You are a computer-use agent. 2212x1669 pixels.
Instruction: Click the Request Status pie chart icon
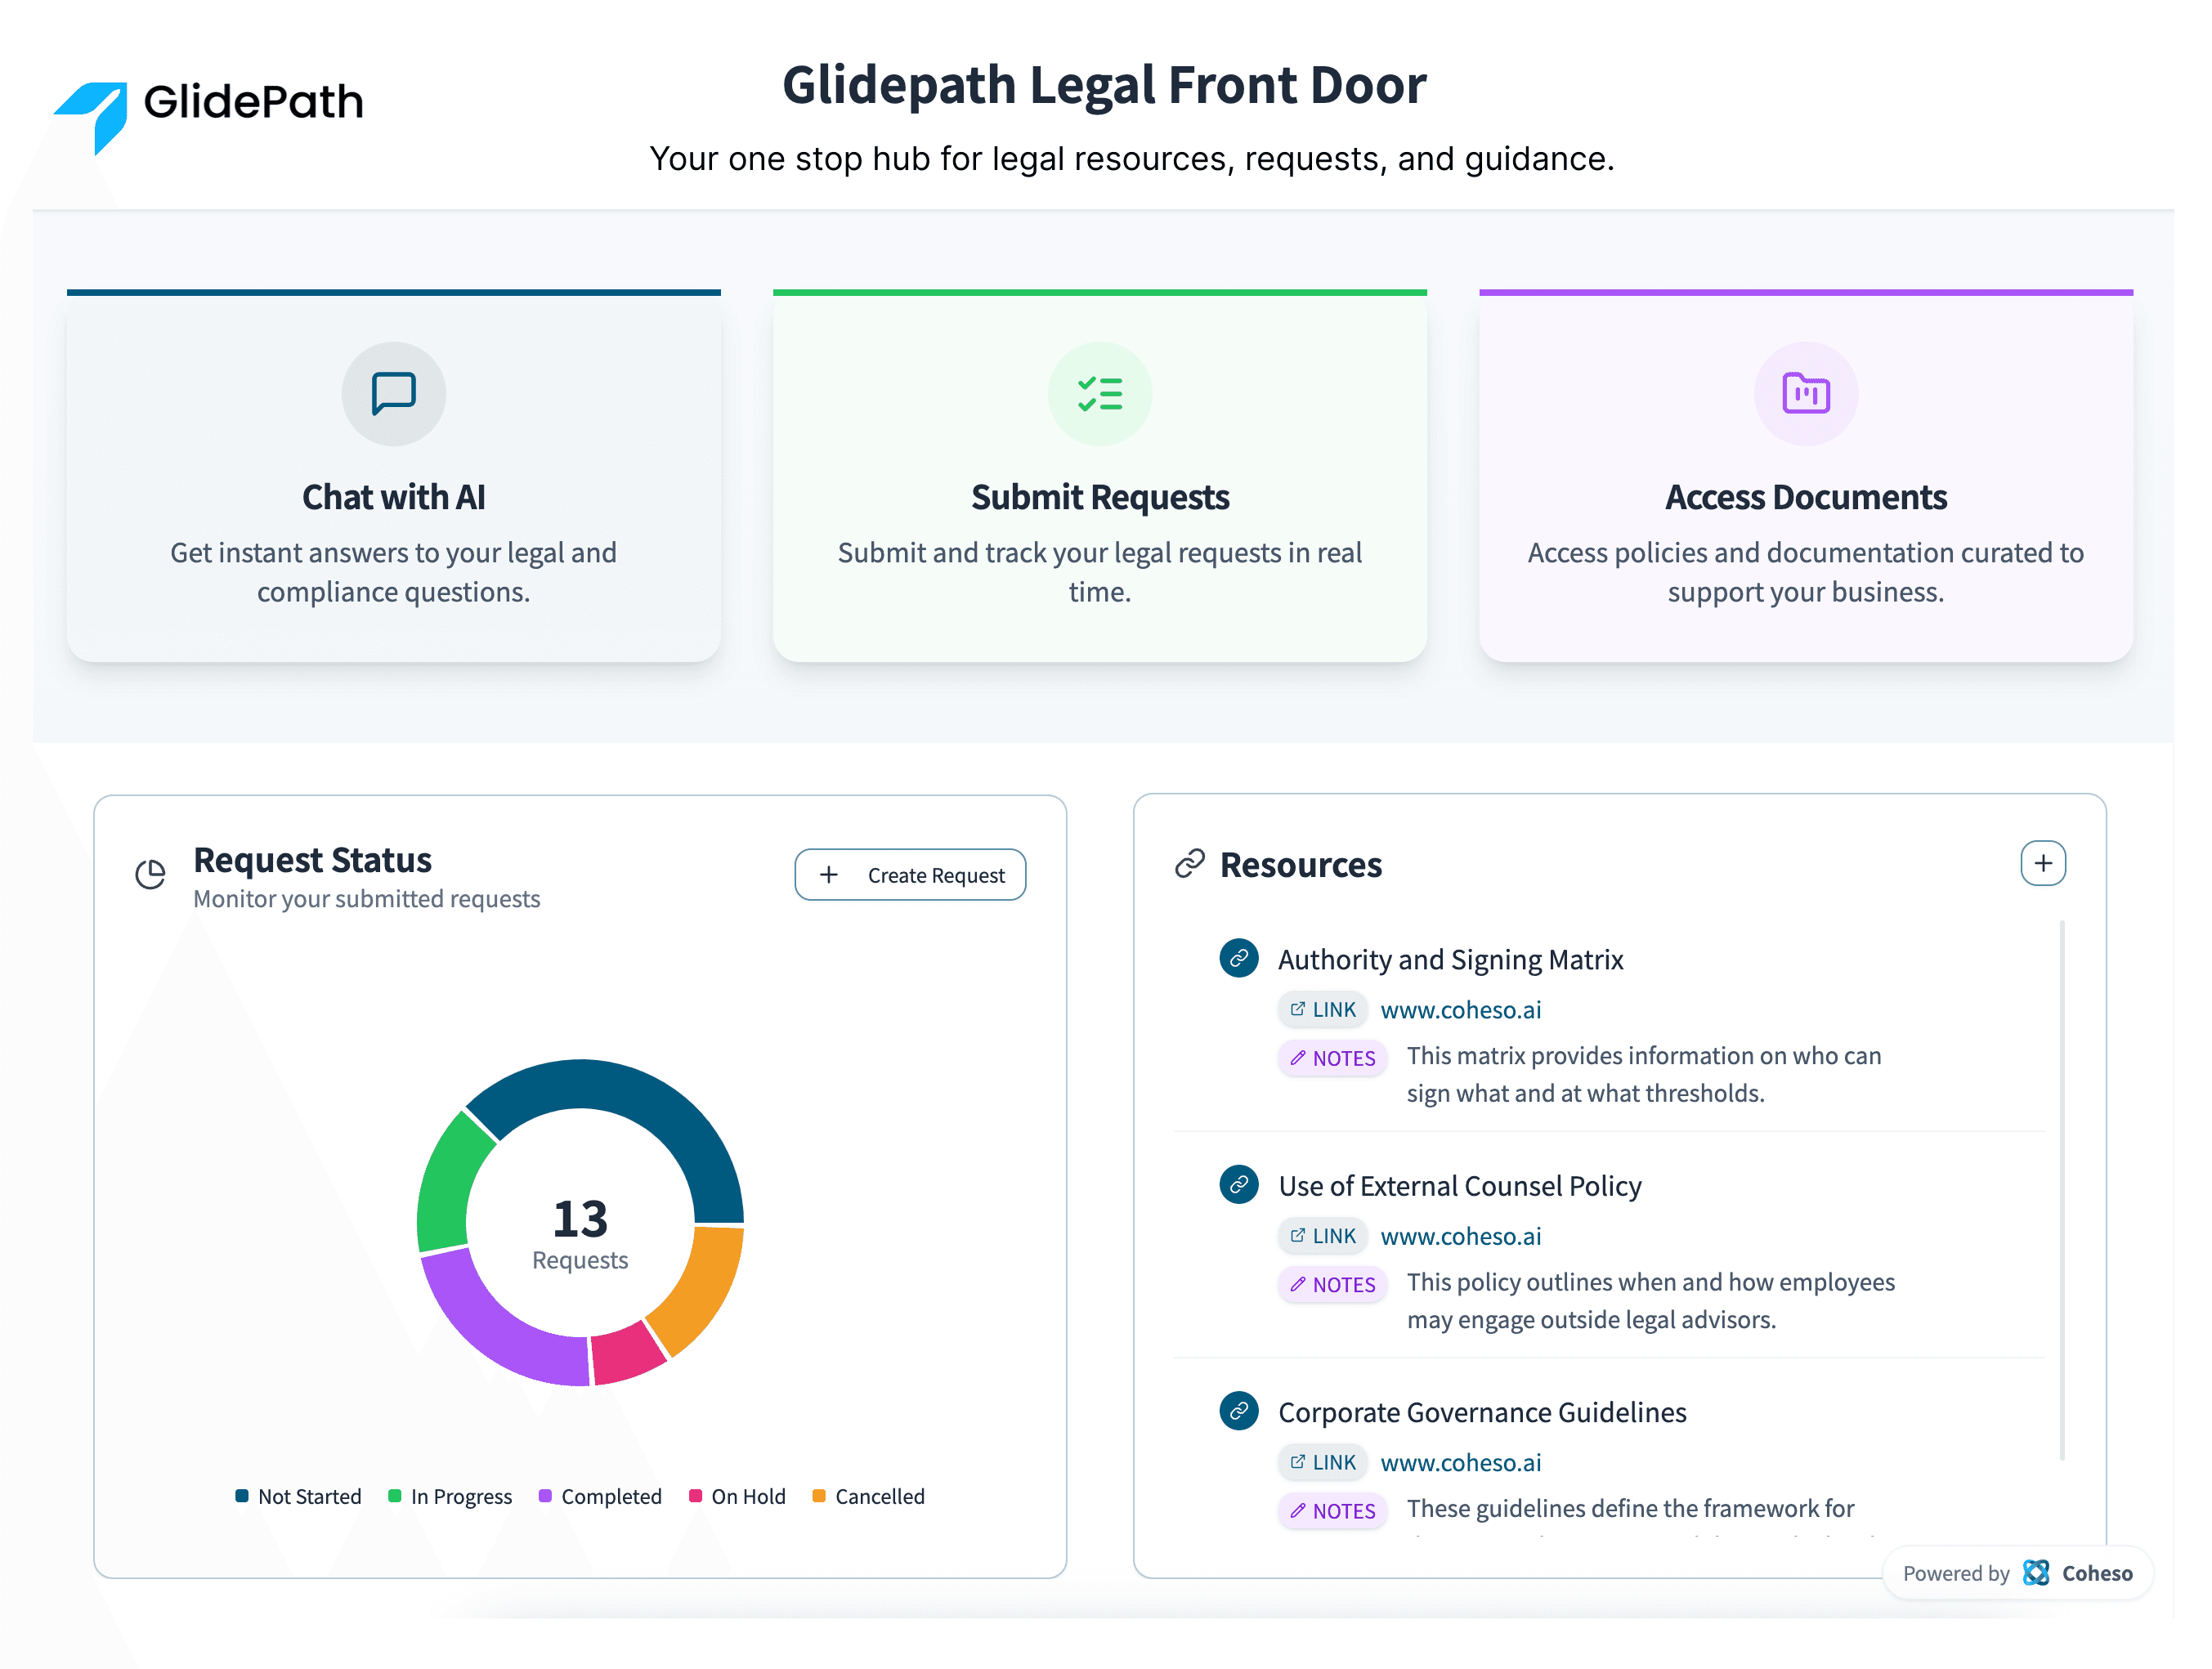[x=151, y=873]
